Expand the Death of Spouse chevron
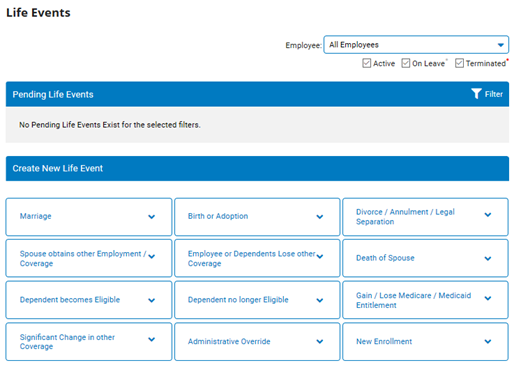Viewport: 514px width, 372px height. pos(488,259)
